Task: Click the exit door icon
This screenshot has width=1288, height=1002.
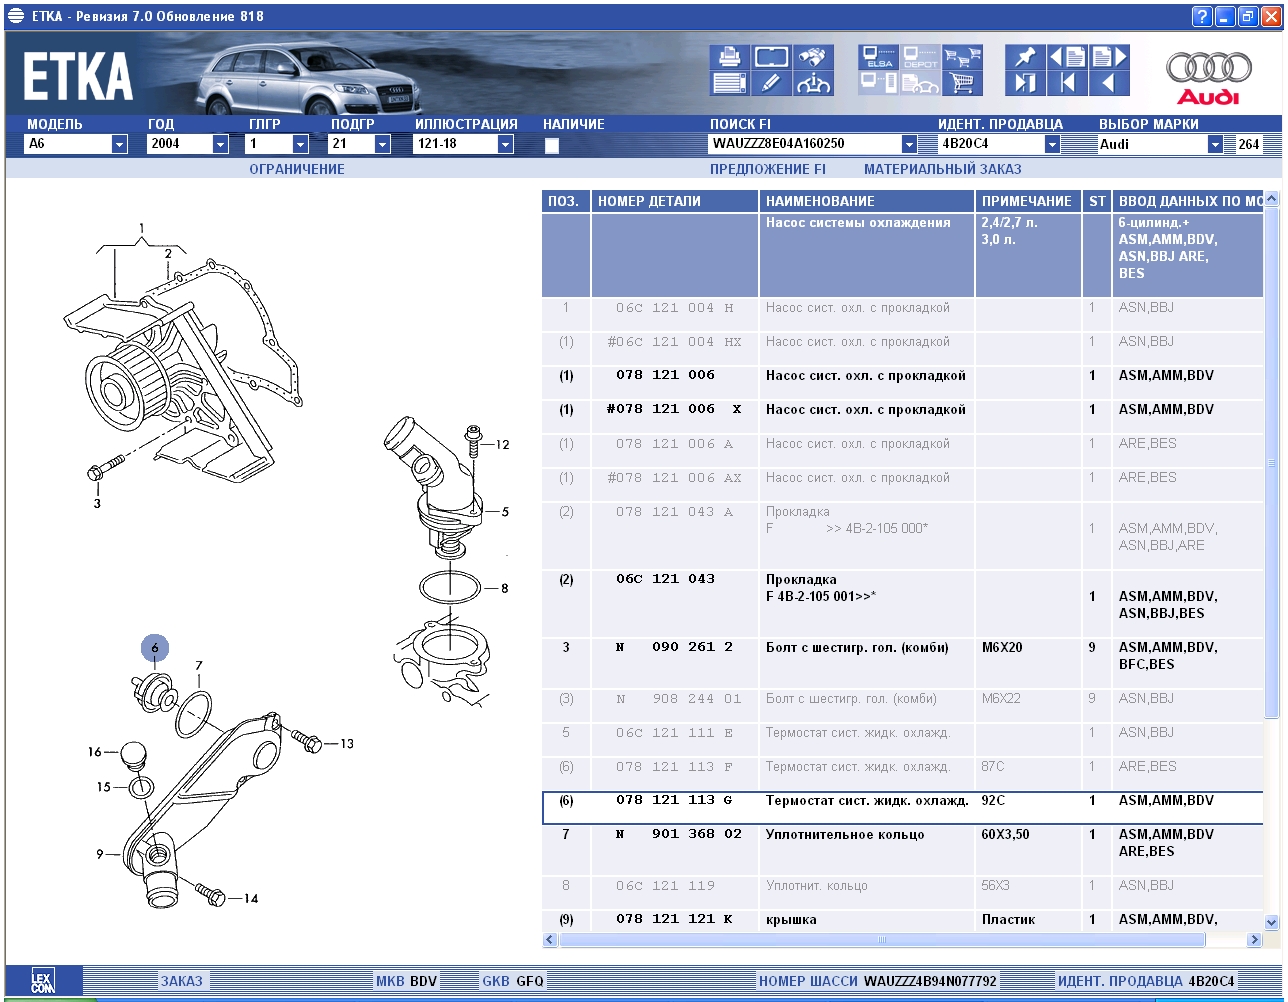Action: click(x=1025, y=83)
